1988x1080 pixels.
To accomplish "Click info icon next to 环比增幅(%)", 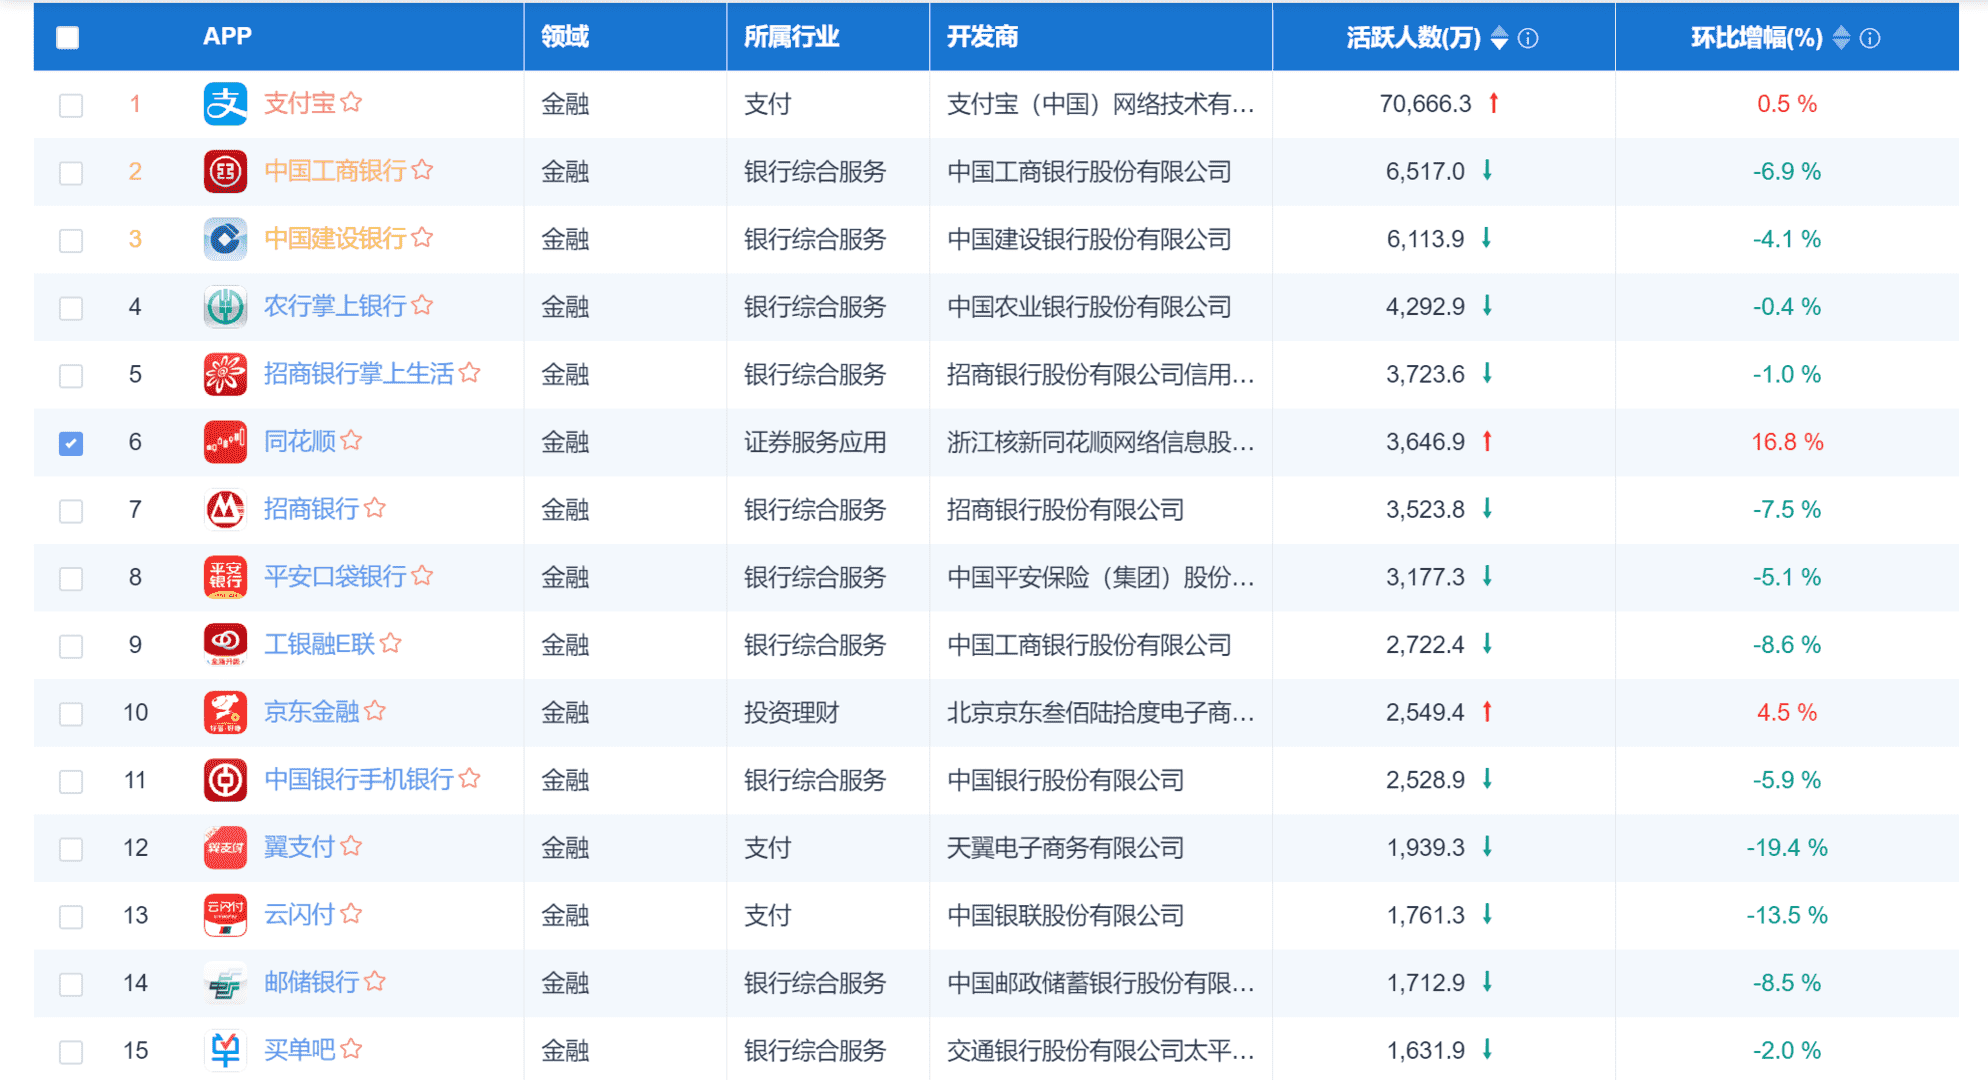I will (1870, 38).
